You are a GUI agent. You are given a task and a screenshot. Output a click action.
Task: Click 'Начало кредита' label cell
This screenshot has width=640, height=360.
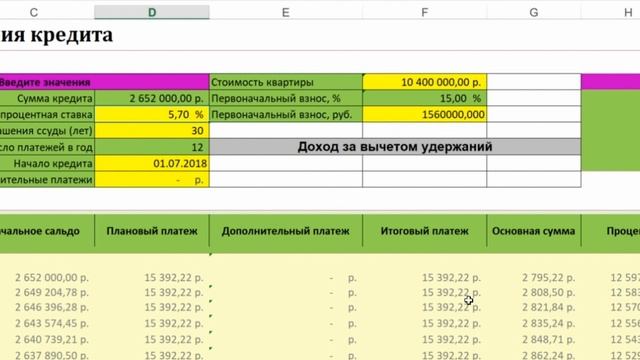pyautogui.click(x=47, y=163)
